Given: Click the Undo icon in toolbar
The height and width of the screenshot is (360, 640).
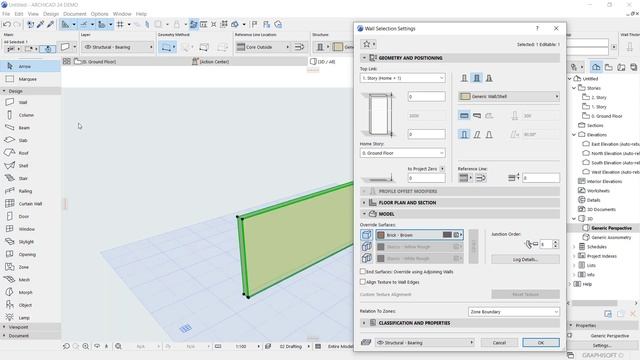Looking at the screenshot, I should [x=6, y=24].
